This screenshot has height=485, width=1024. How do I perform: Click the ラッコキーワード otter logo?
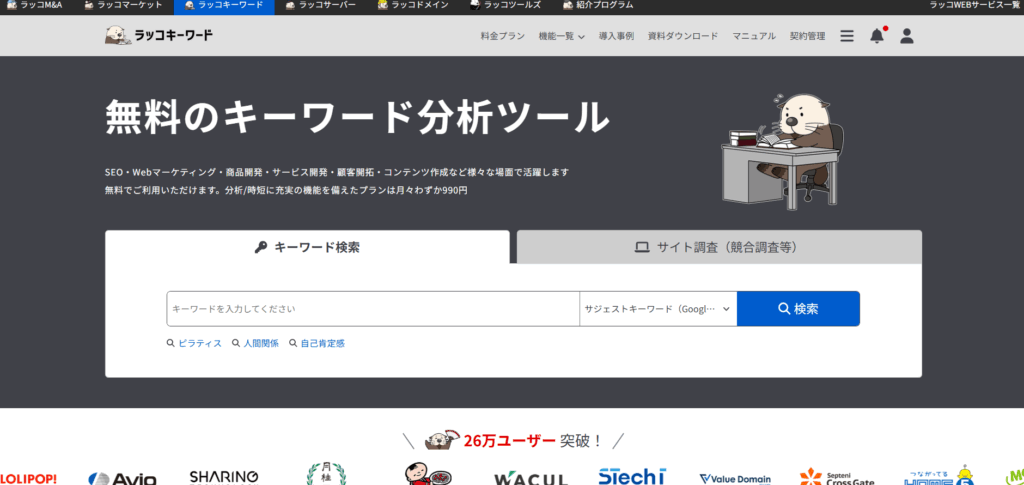[159, 35]
